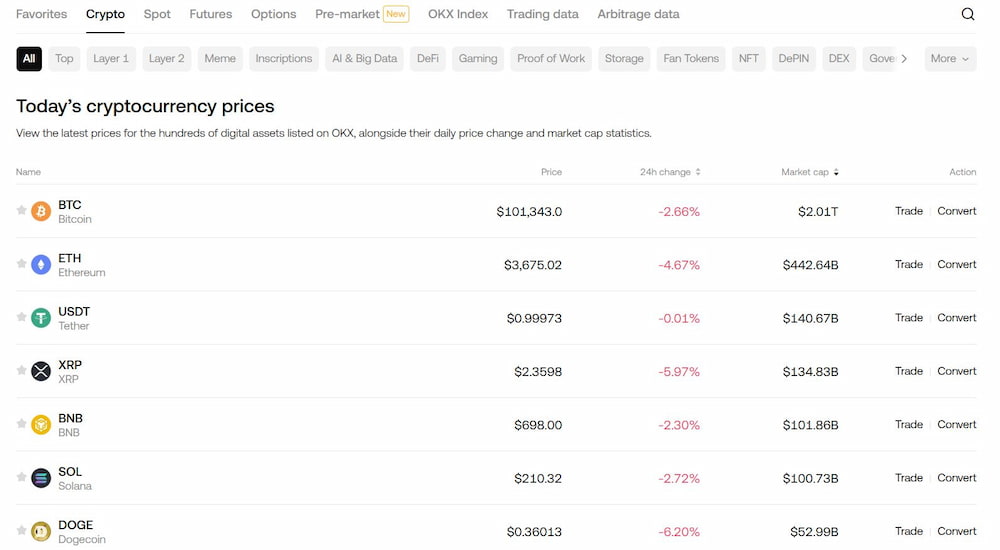The width and height of the screenshot is (1000, 550).
Task: Open the search magnifier icon
Action: pos(967,14)
